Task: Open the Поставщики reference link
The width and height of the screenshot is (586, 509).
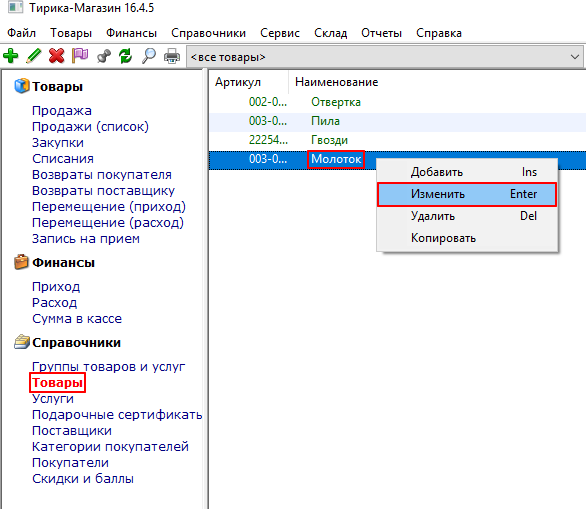Action: pos(72,431)
